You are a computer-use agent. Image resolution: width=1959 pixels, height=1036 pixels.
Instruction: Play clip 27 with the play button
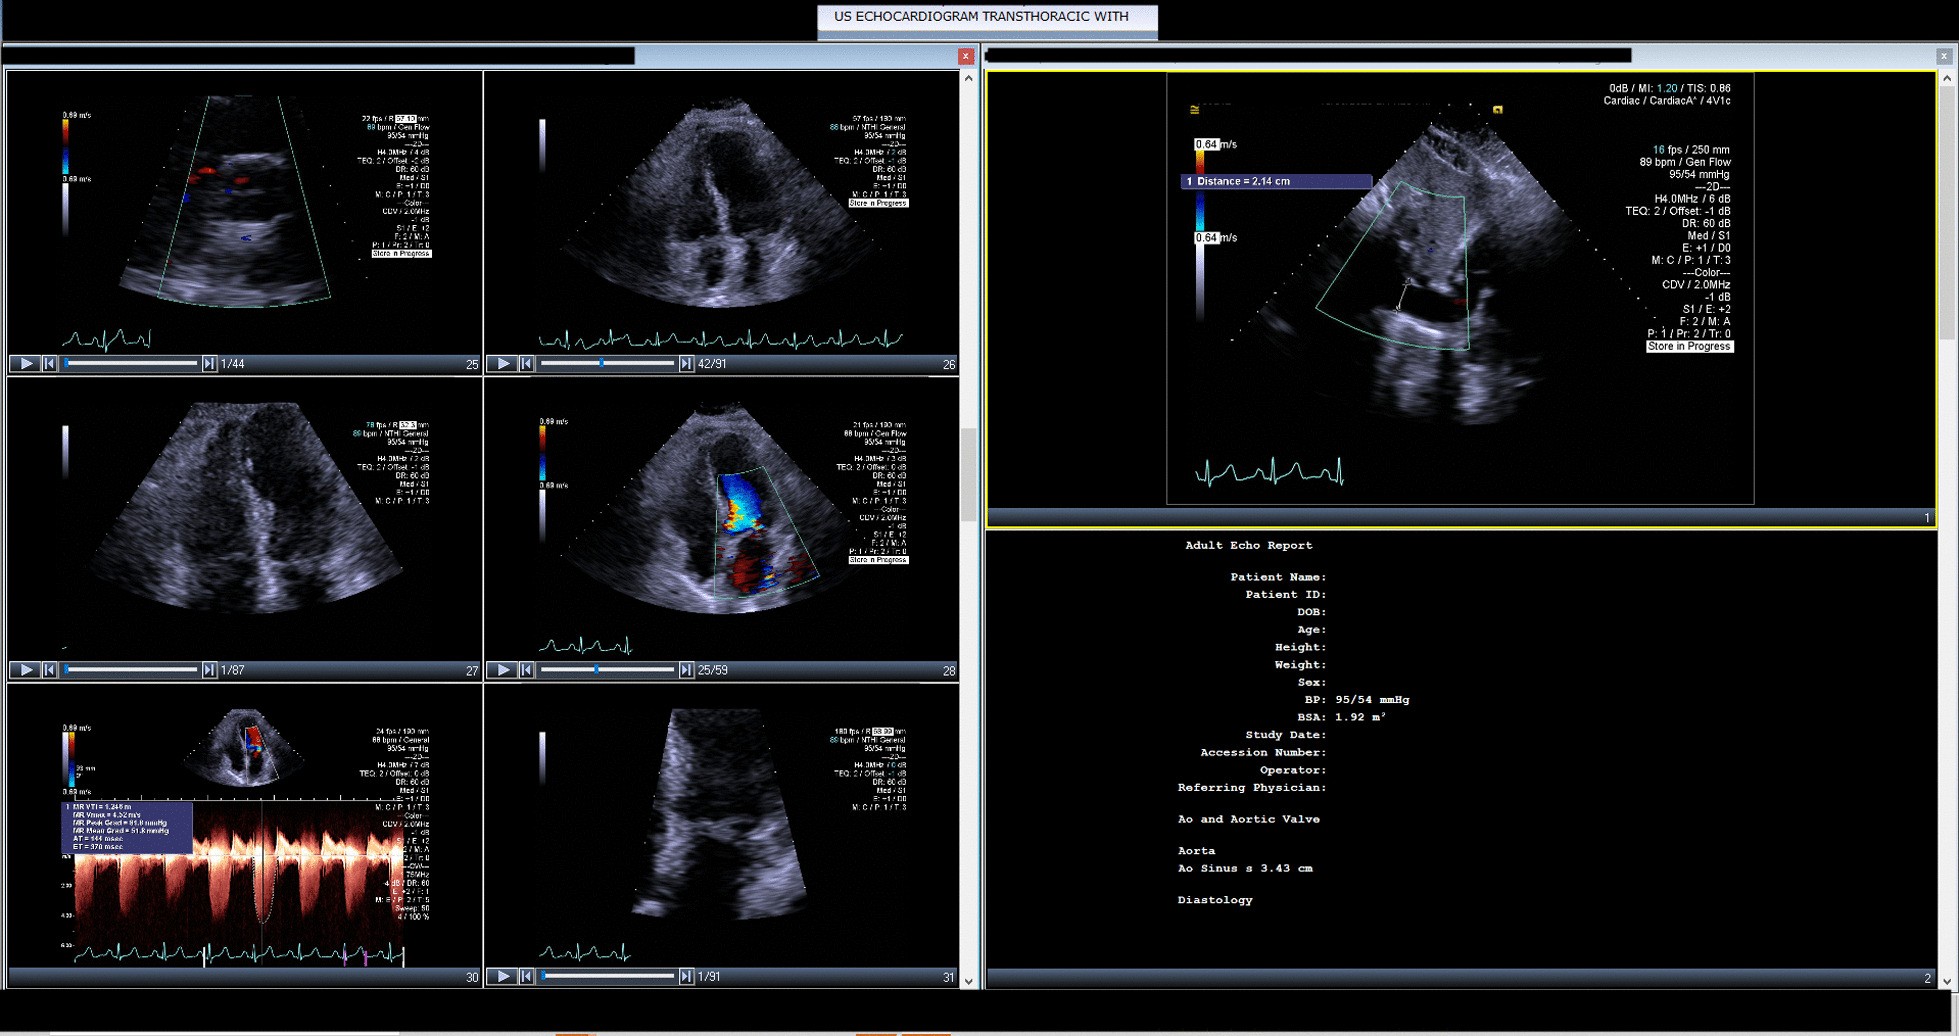(26, 670)
